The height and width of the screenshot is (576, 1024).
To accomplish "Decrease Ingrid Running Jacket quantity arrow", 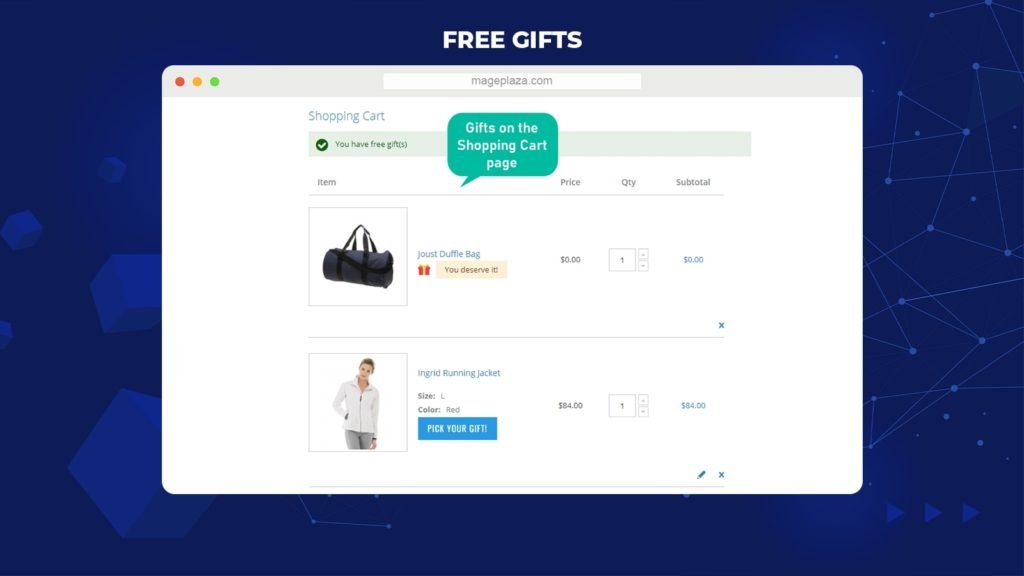I will tap(643, 411).
